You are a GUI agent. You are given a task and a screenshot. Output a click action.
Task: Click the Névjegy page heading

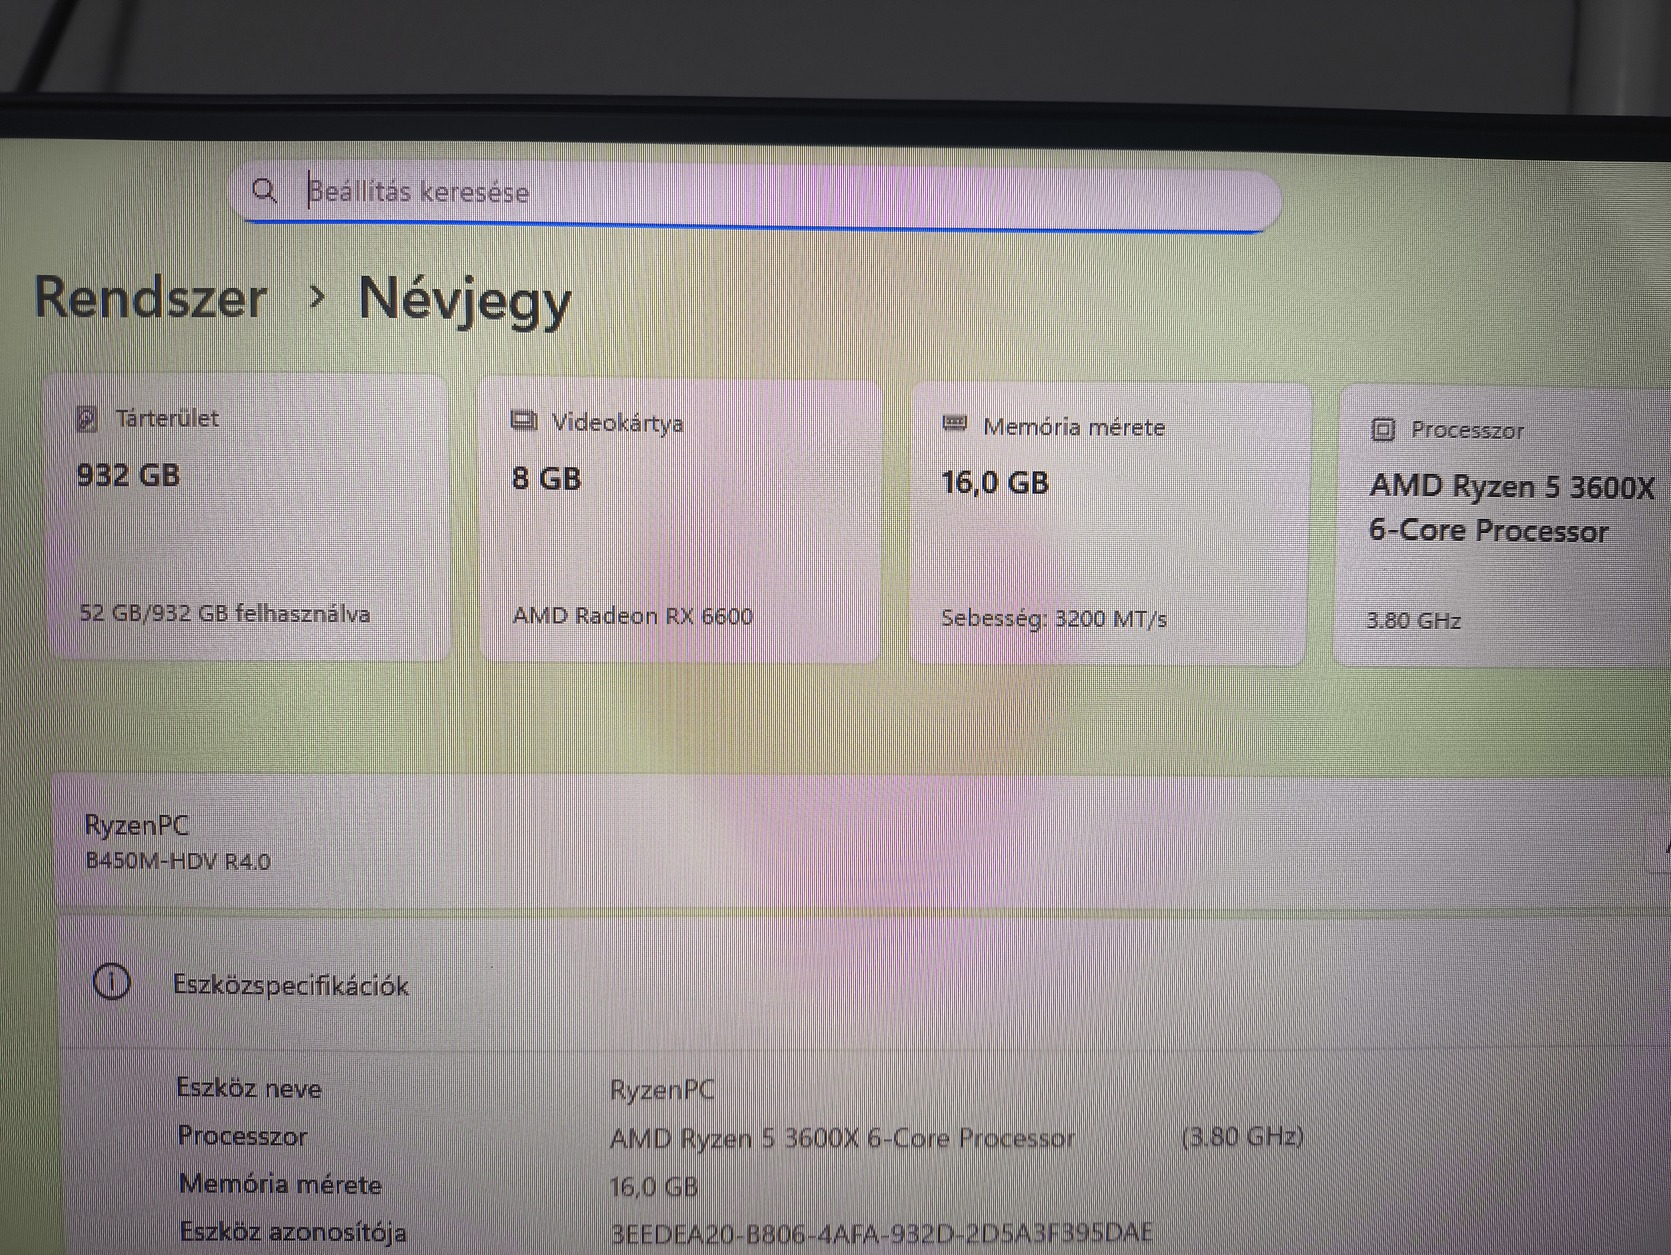pyautogui.click(x=465, y=300)
